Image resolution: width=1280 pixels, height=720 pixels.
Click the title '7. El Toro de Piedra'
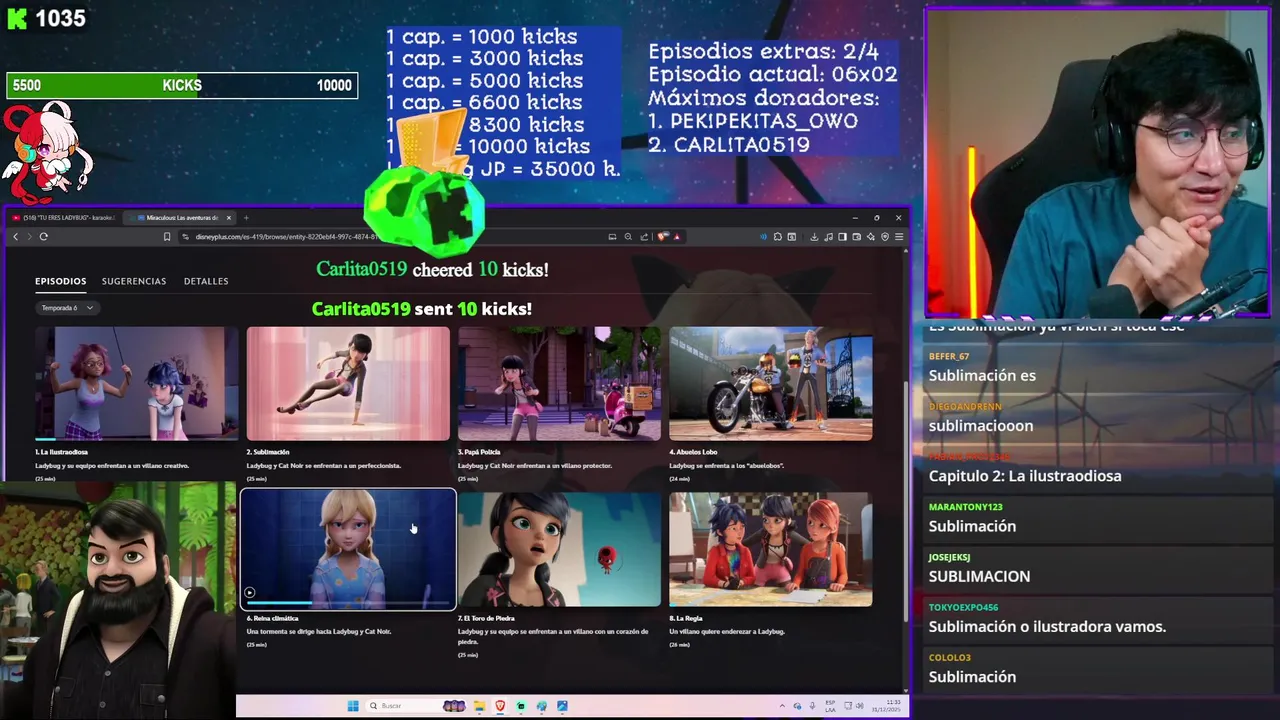pos(487,618)
